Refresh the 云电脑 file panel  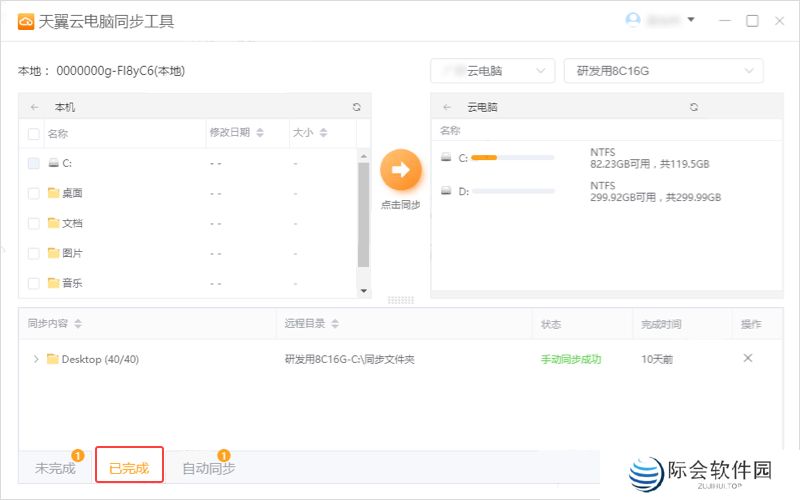click(694, 107)
